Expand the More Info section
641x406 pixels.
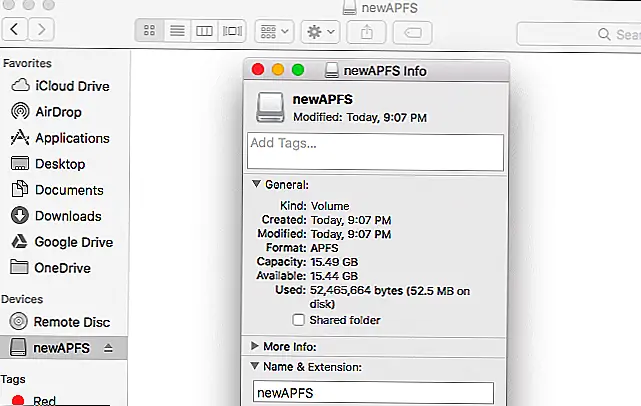coord(256,346)
